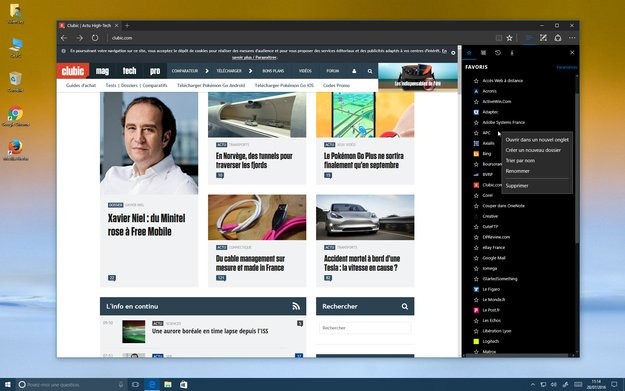Toggle the Hub icon in Edge toolbar

pyautogui.click(x=530, y=38)
